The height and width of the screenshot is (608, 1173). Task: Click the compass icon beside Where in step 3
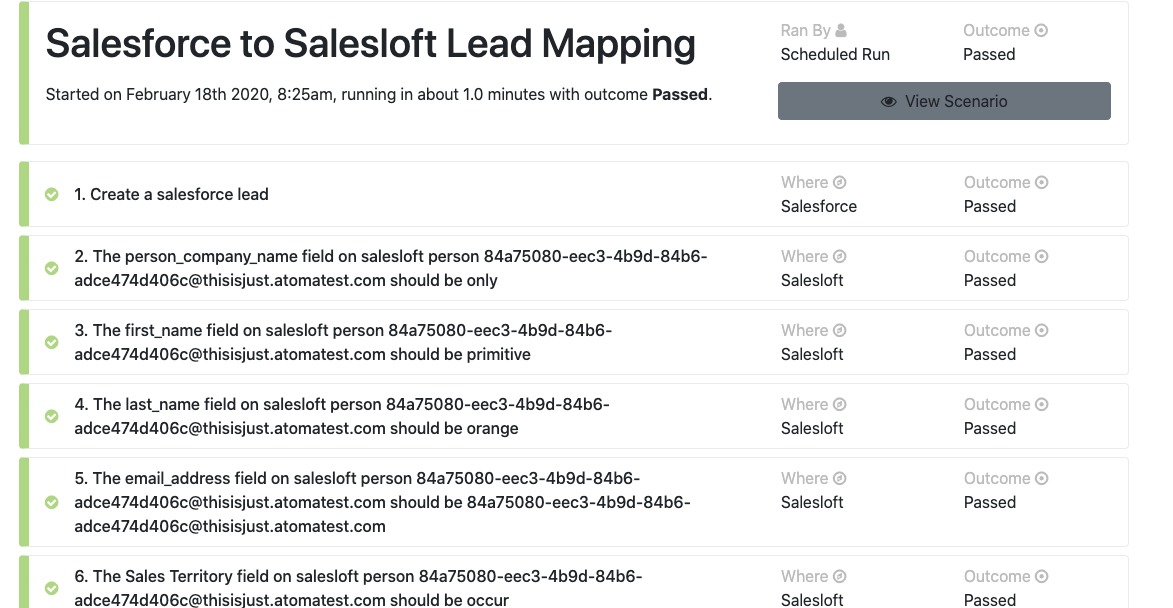839,331
